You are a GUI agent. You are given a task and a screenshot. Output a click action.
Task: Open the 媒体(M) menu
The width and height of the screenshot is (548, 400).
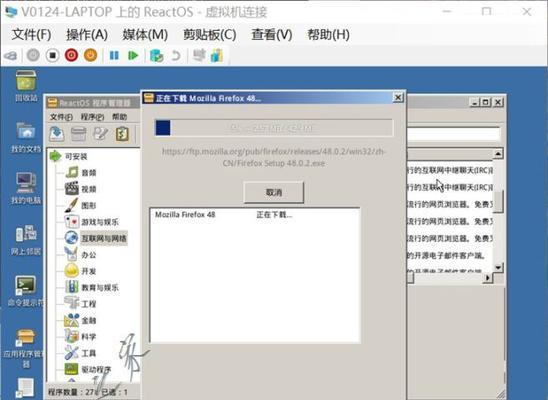[145, 35]
